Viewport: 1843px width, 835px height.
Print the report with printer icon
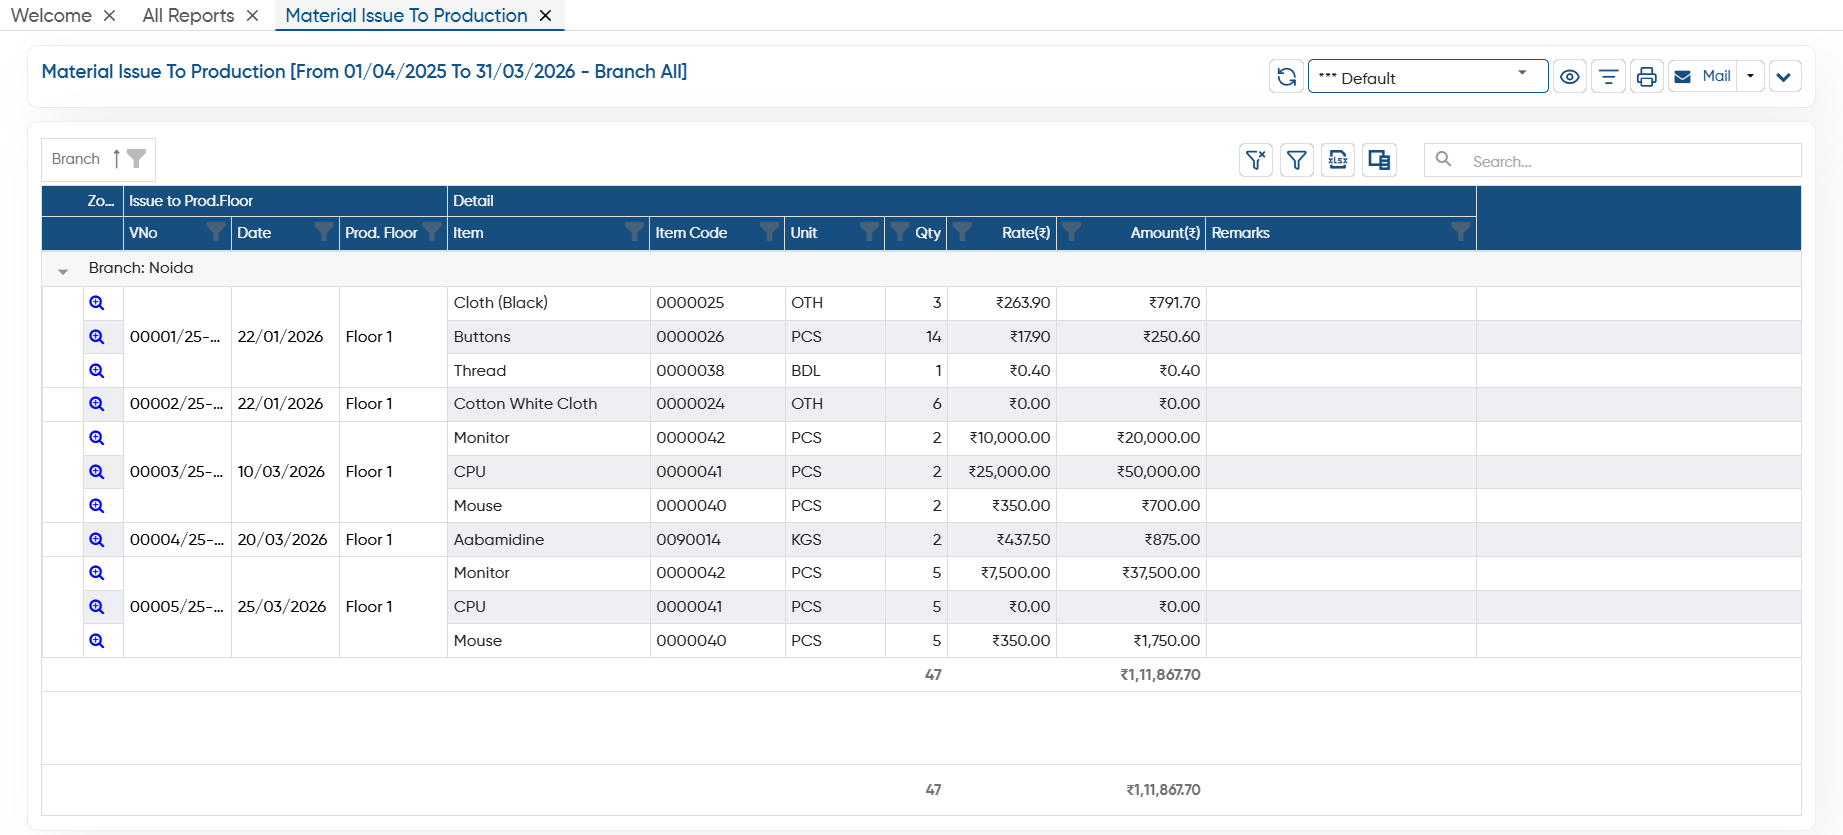[1646, 76]
